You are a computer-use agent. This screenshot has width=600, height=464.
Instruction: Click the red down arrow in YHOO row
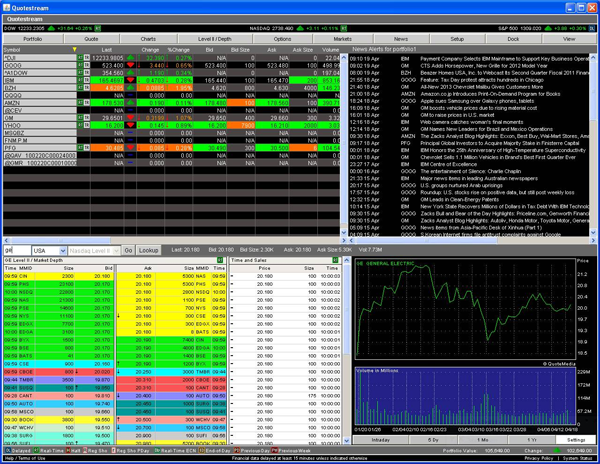(x=130, y=125)
